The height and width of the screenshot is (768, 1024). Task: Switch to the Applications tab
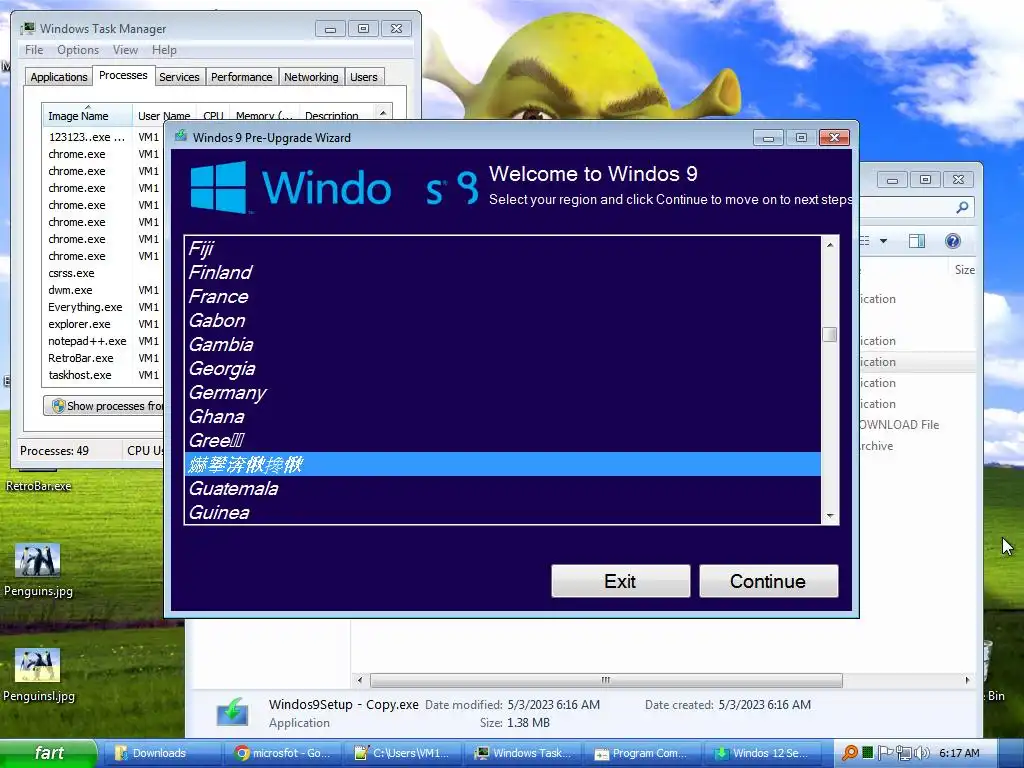(x=59, y=76)
